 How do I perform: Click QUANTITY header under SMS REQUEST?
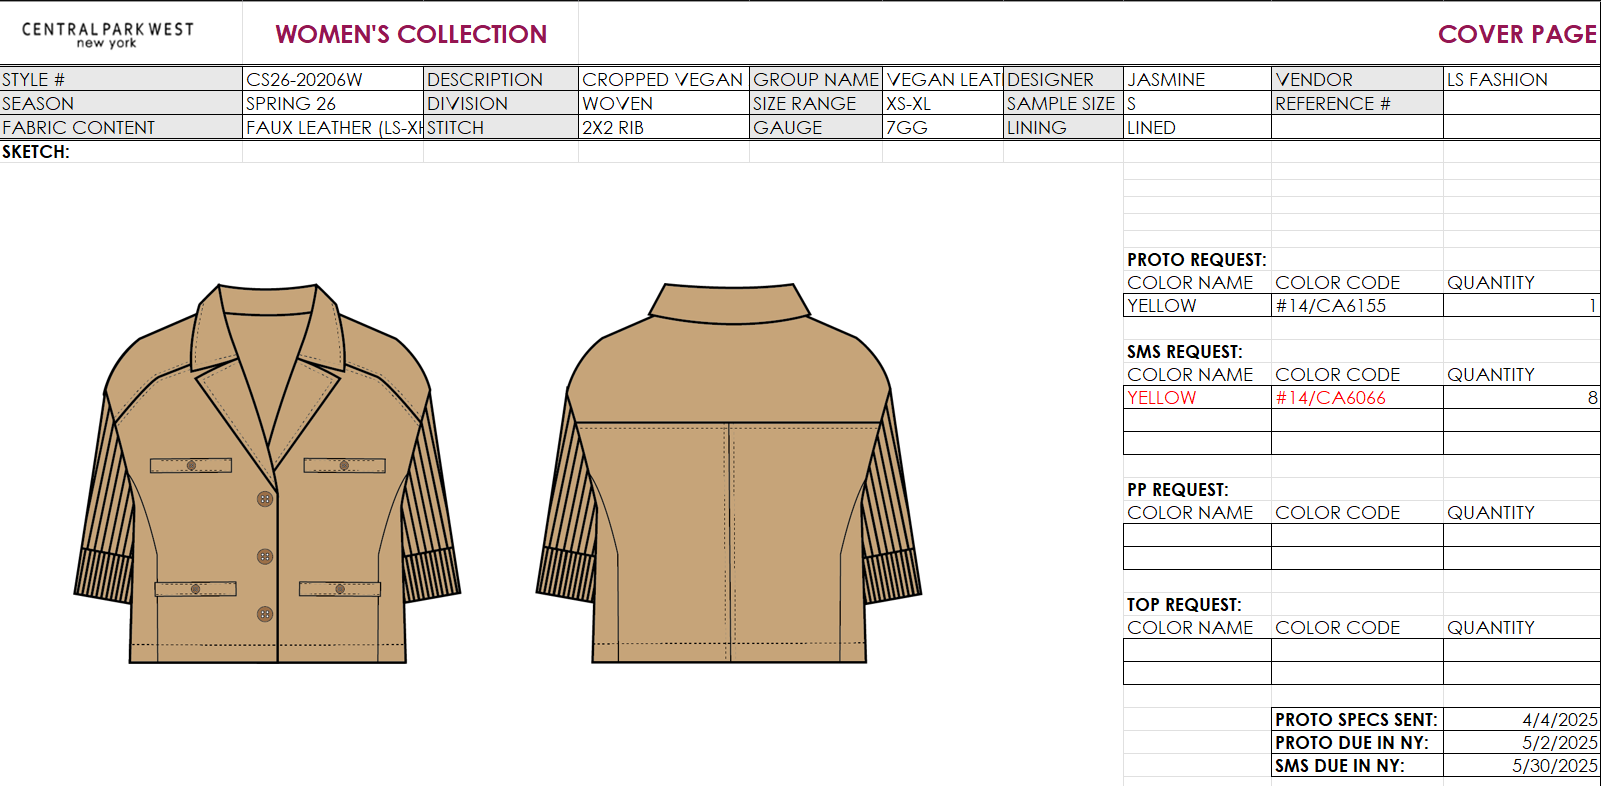1490,374
